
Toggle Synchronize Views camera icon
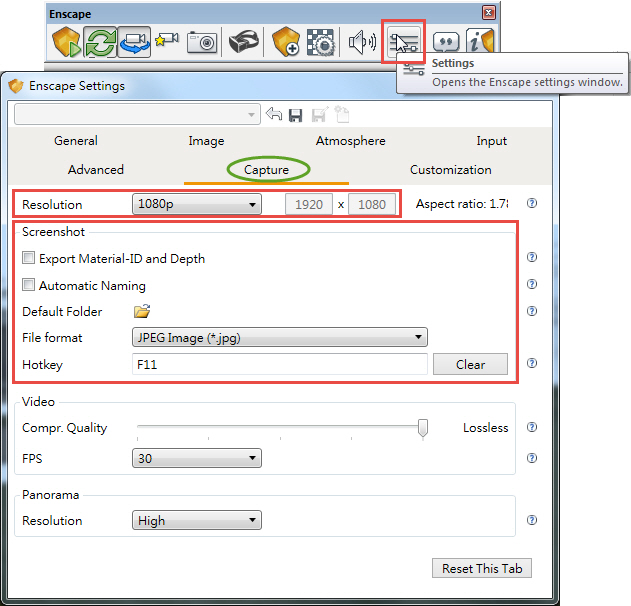134,42
